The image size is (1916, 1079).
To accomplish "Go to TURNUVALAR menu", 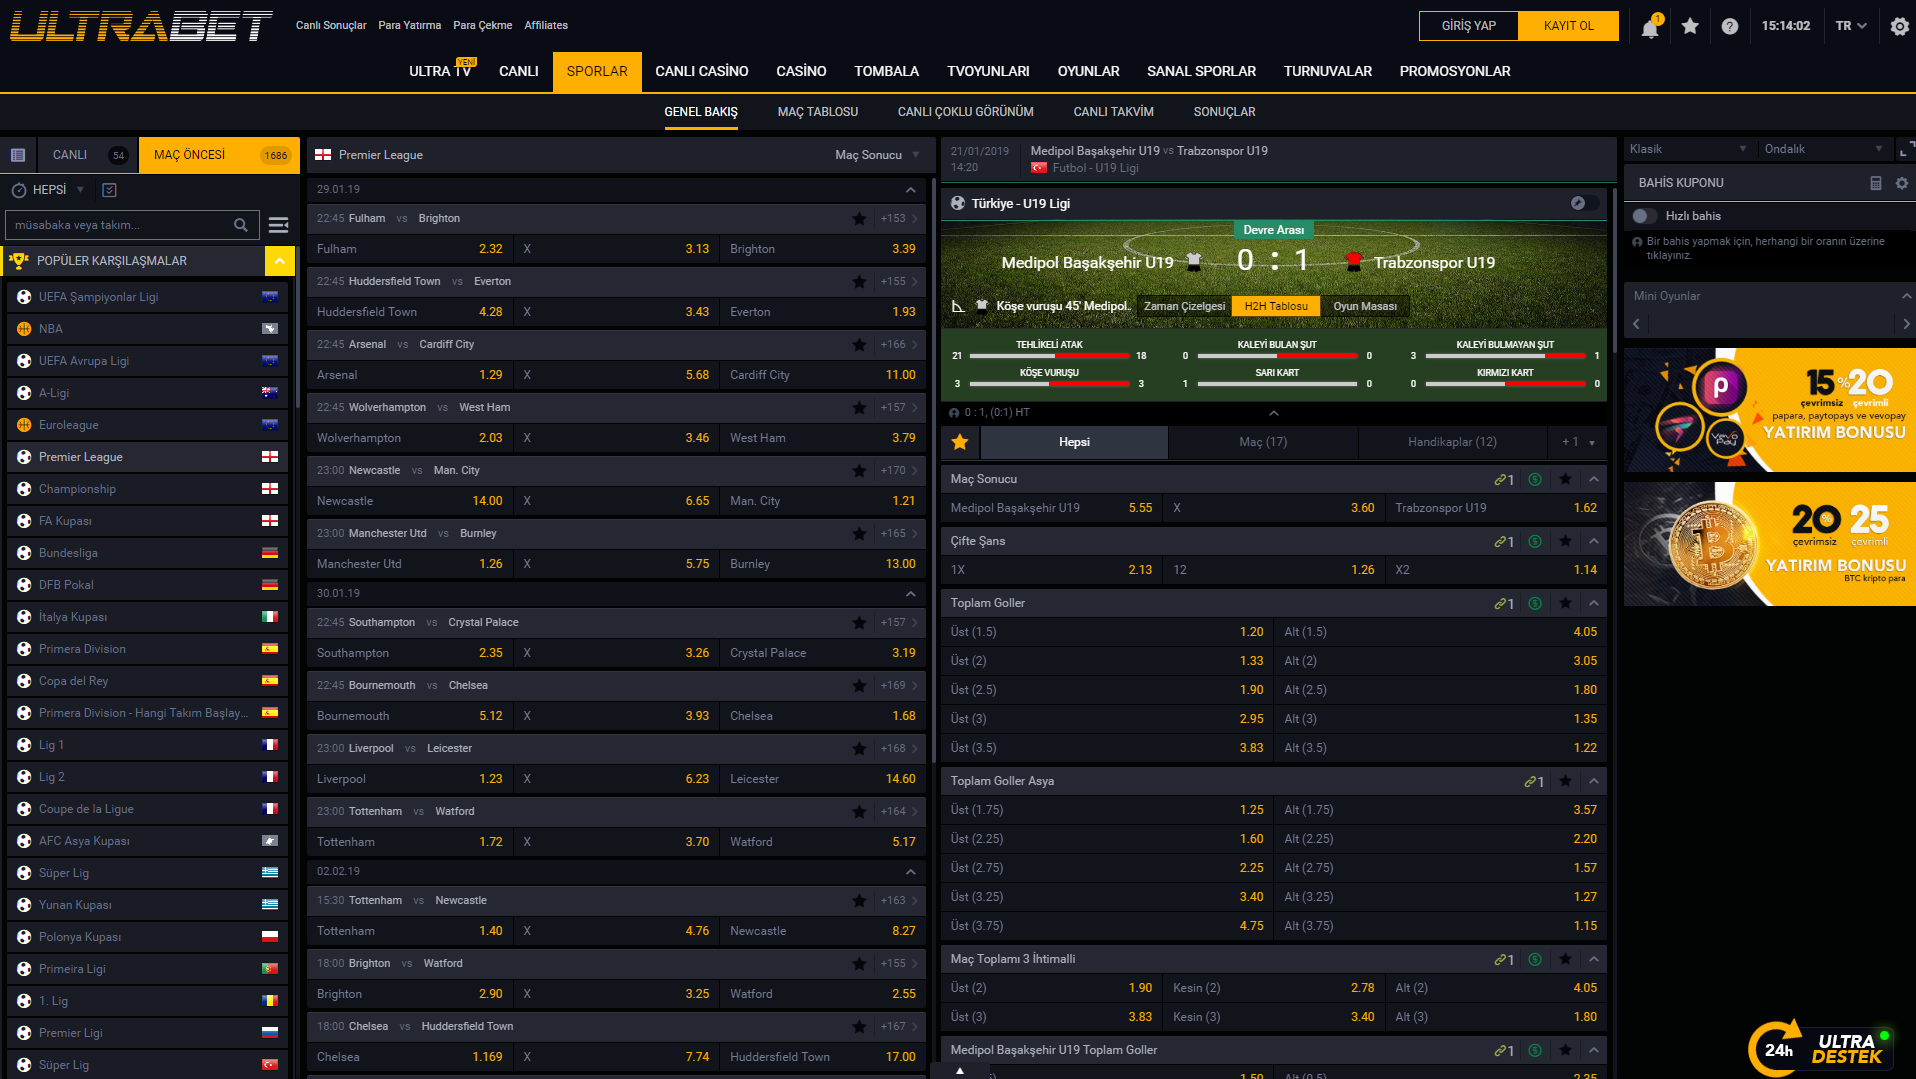I will click(x=1328, y=71).
